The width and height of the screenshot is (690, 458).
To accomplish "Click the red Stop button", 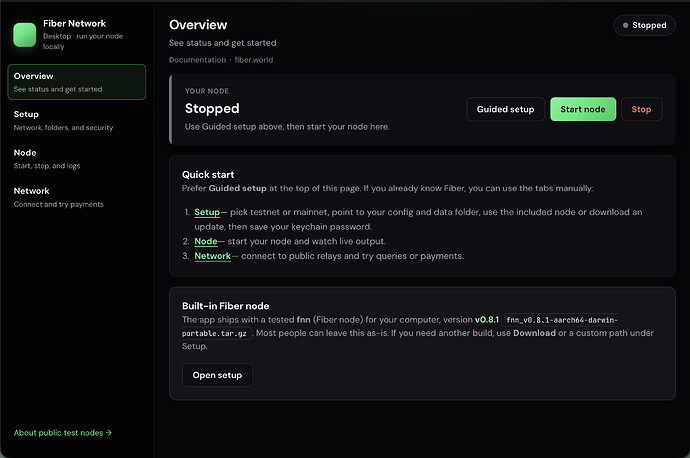I will point(641,109).
